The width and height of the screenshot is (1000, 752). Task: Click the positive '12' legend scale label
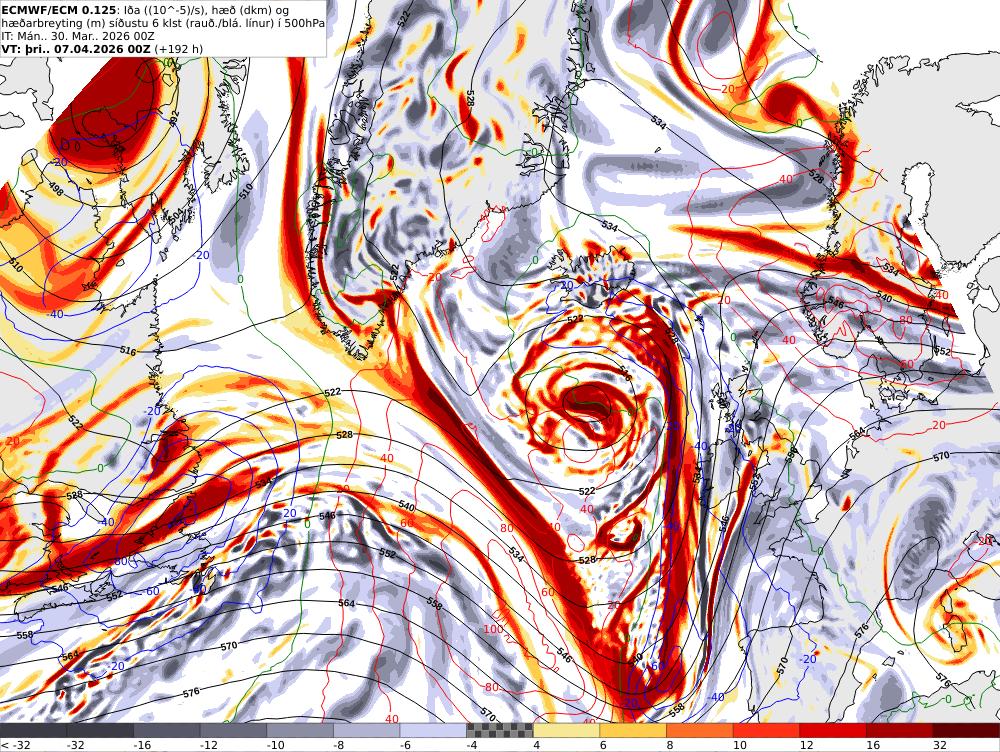(x=806, y=745)
